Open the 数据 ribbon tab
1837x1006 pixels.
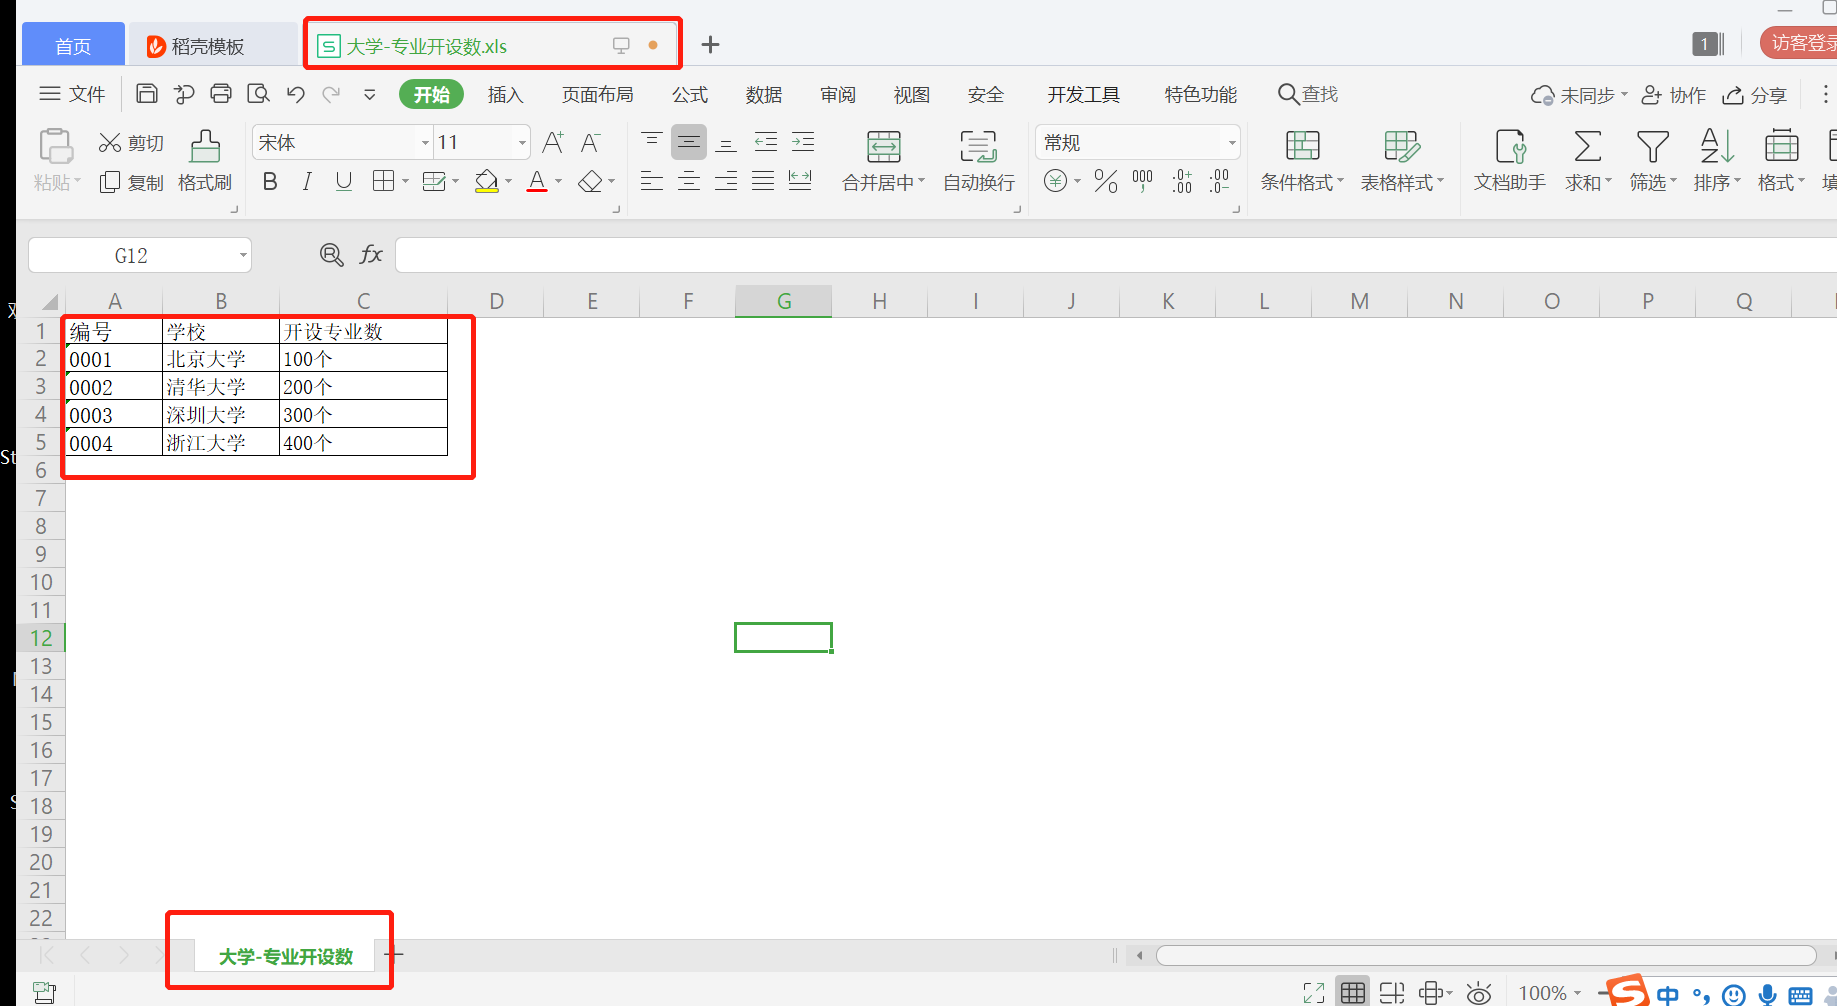pyautogui.click(x=763, y=94)
